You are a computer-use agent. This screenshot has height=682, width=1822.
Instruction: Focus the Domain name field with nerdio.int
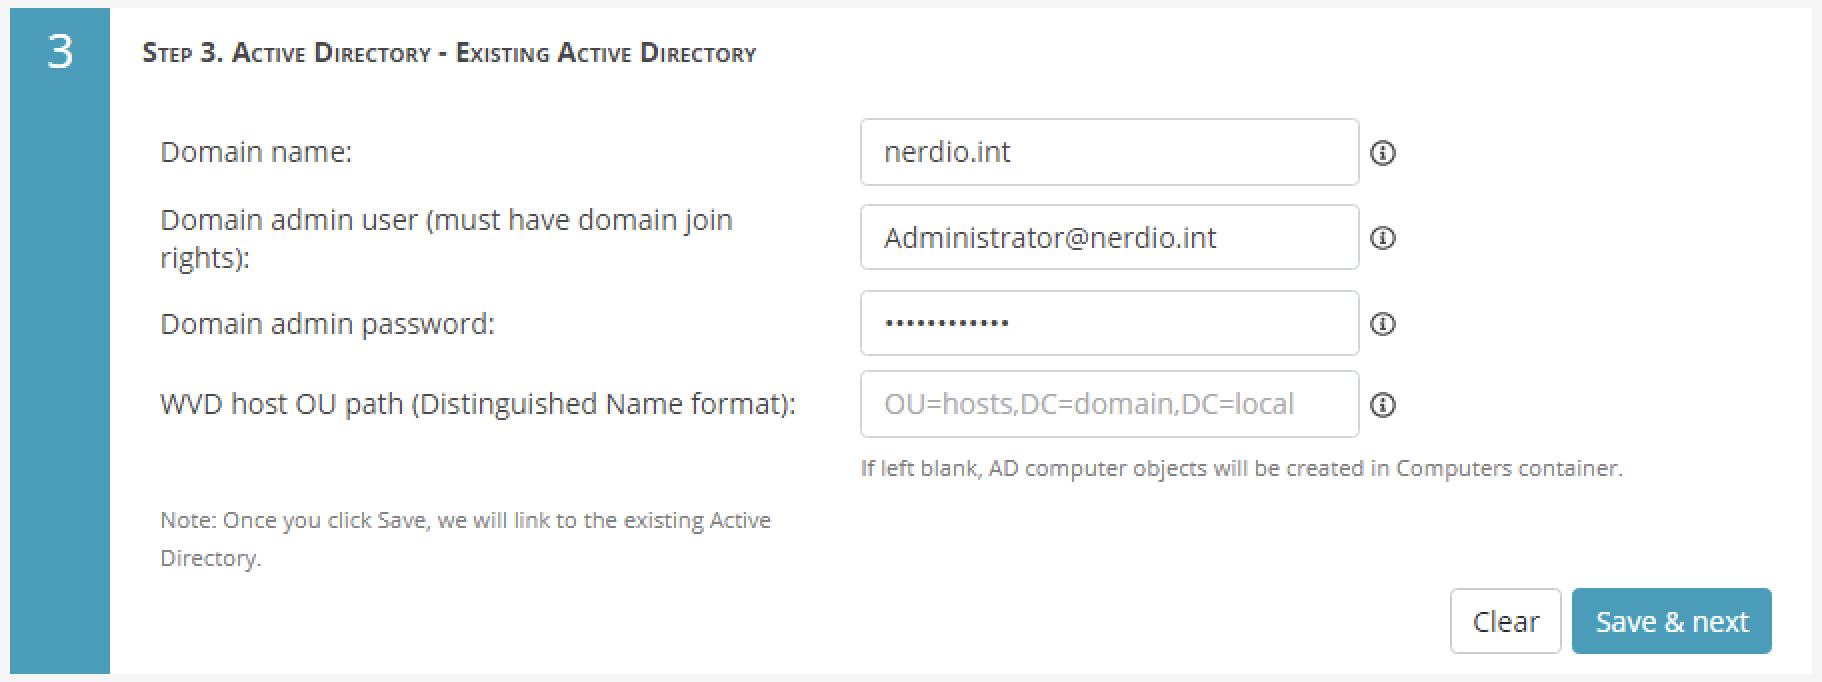click(1109, 152)
